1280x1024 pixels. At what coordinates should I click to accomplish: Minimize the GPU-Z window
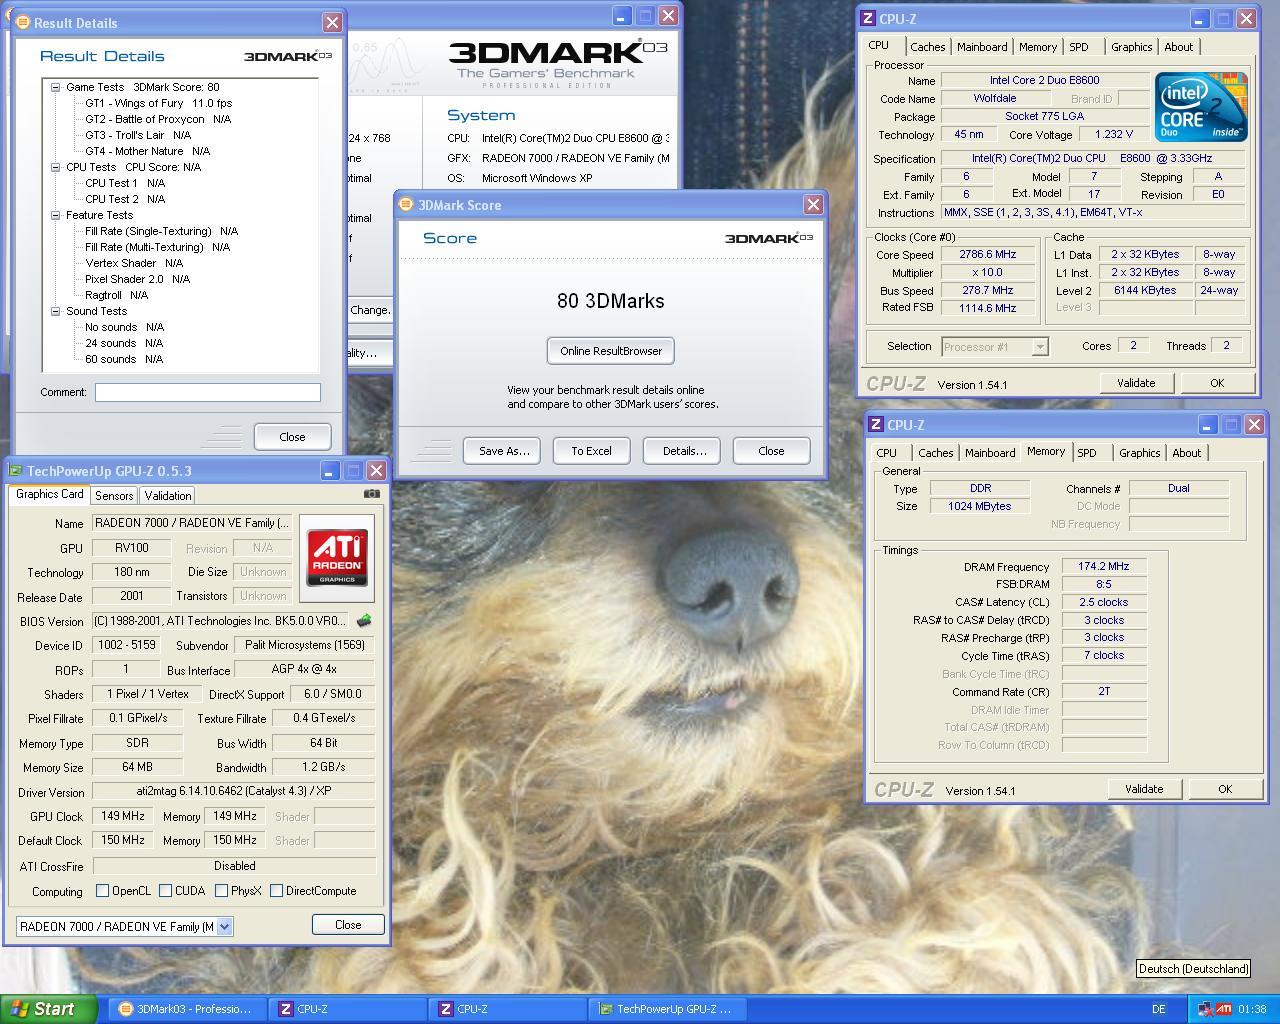coord(329,470)
